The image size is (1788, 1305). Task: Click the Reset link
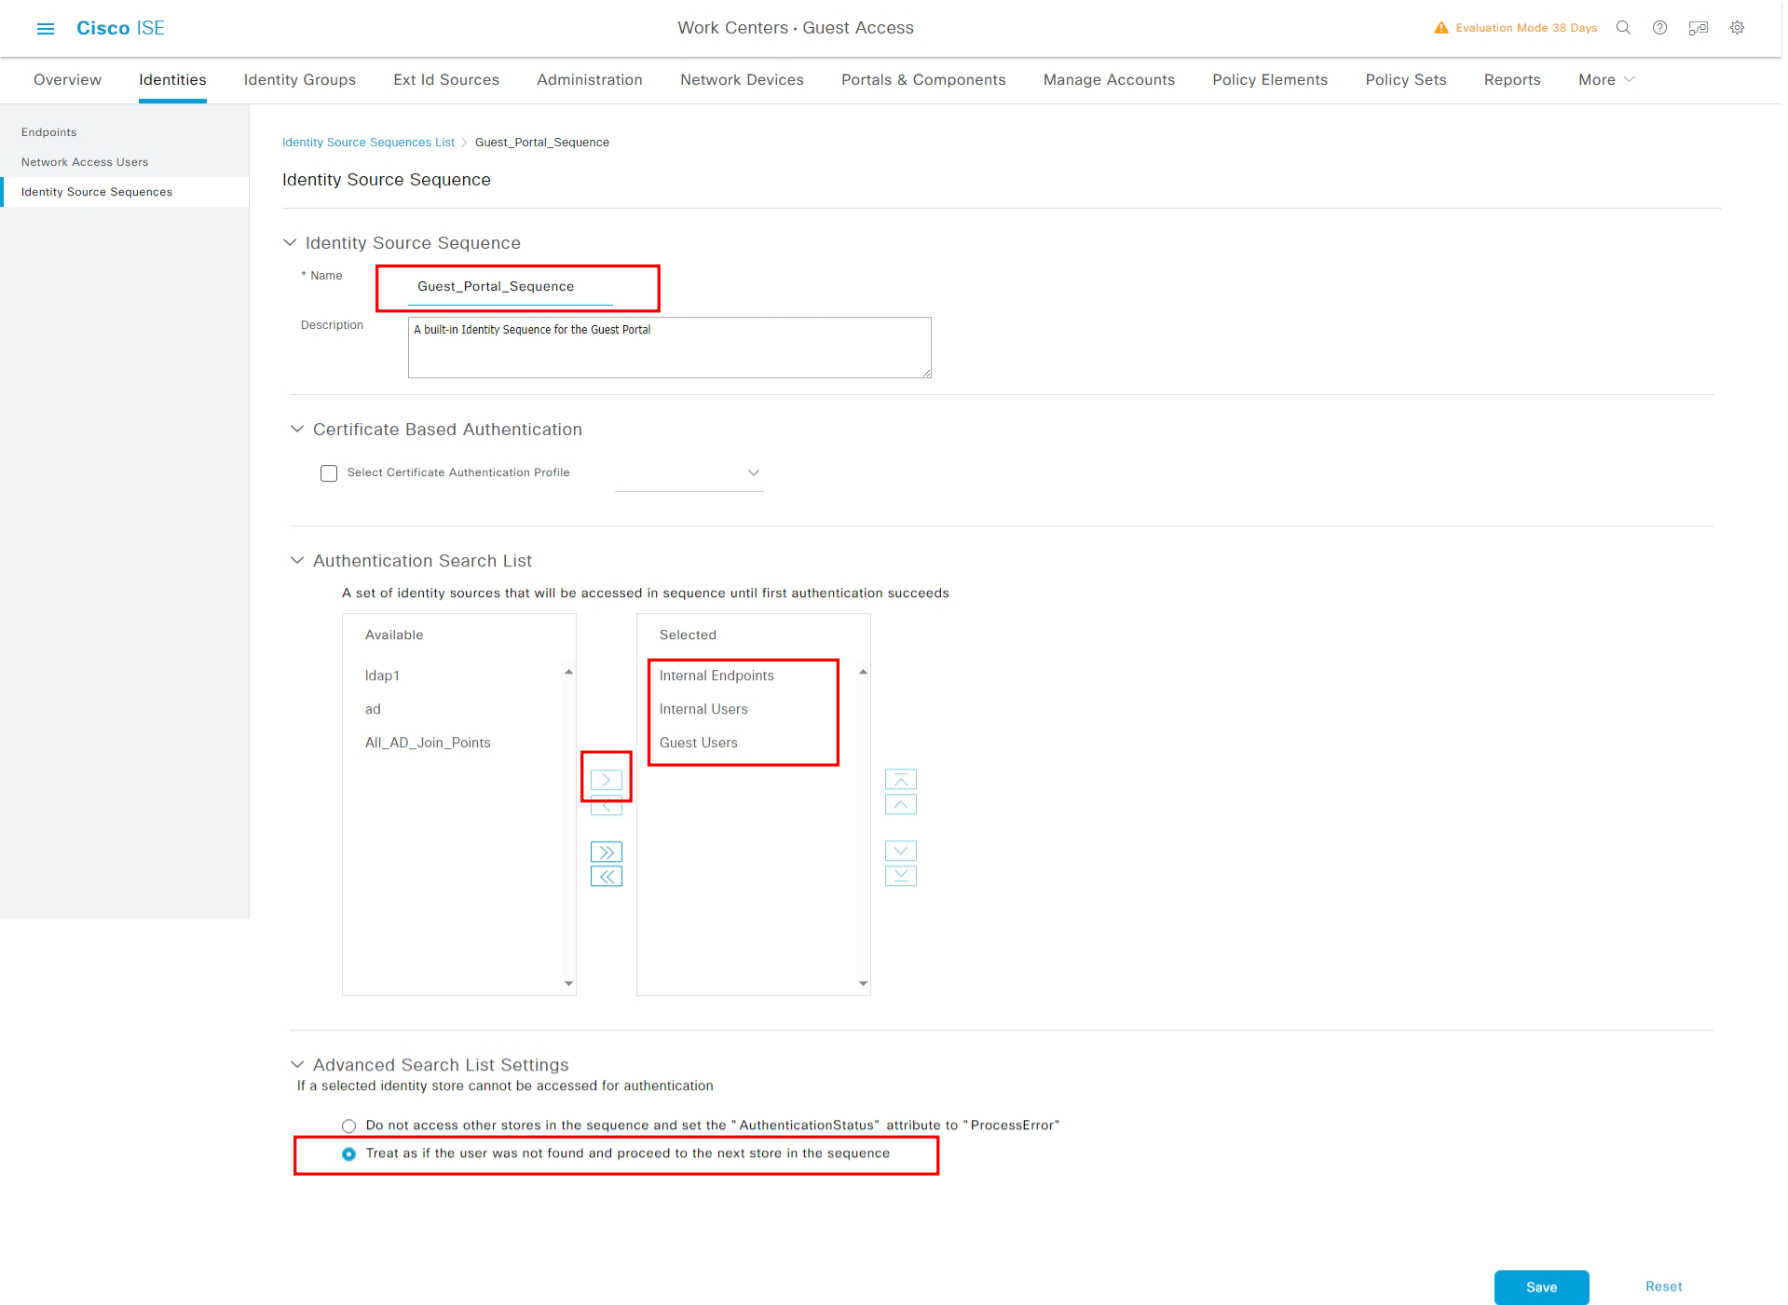[x=1664, y=1287]
